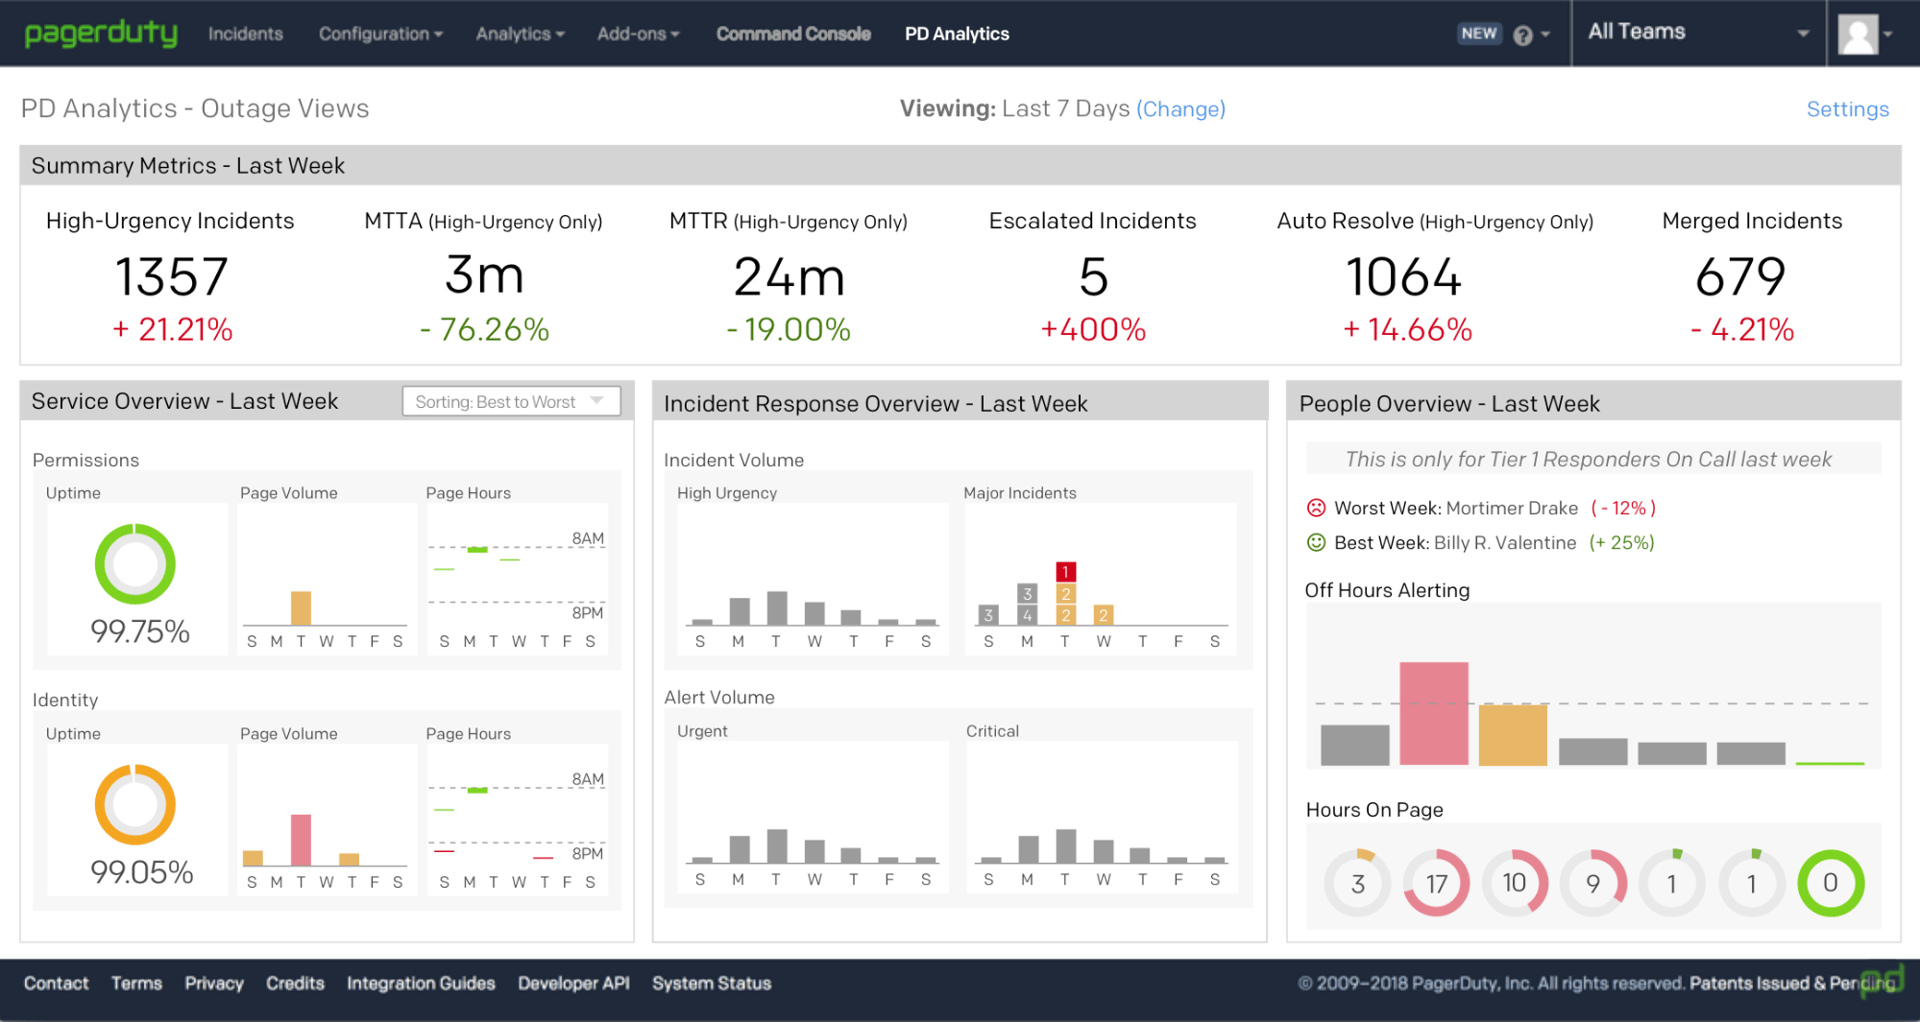Expand the All Teams dropdown

(x=1698, y=33)
